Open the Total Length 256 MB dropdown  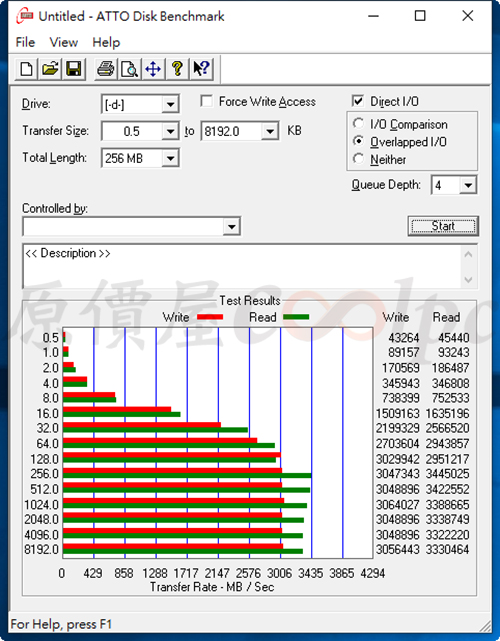pos(170,158)
